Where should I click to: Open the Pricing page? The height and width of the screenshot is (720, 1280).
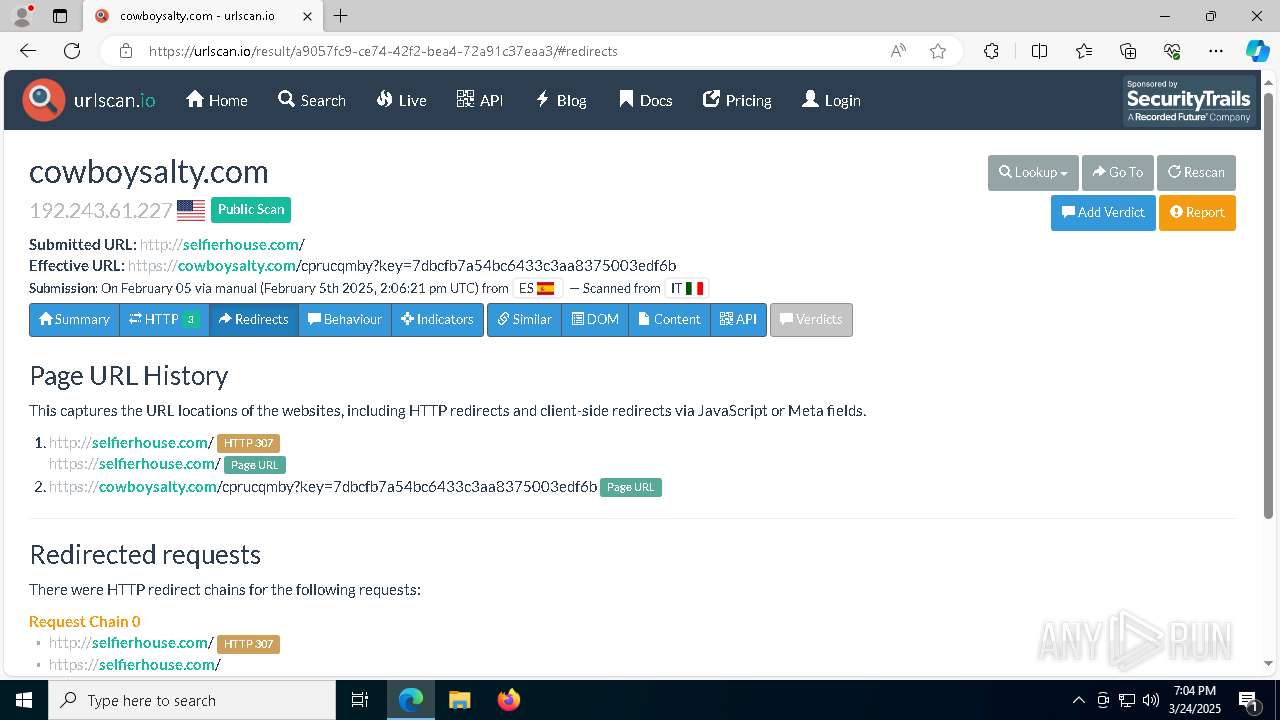point(737,100)
